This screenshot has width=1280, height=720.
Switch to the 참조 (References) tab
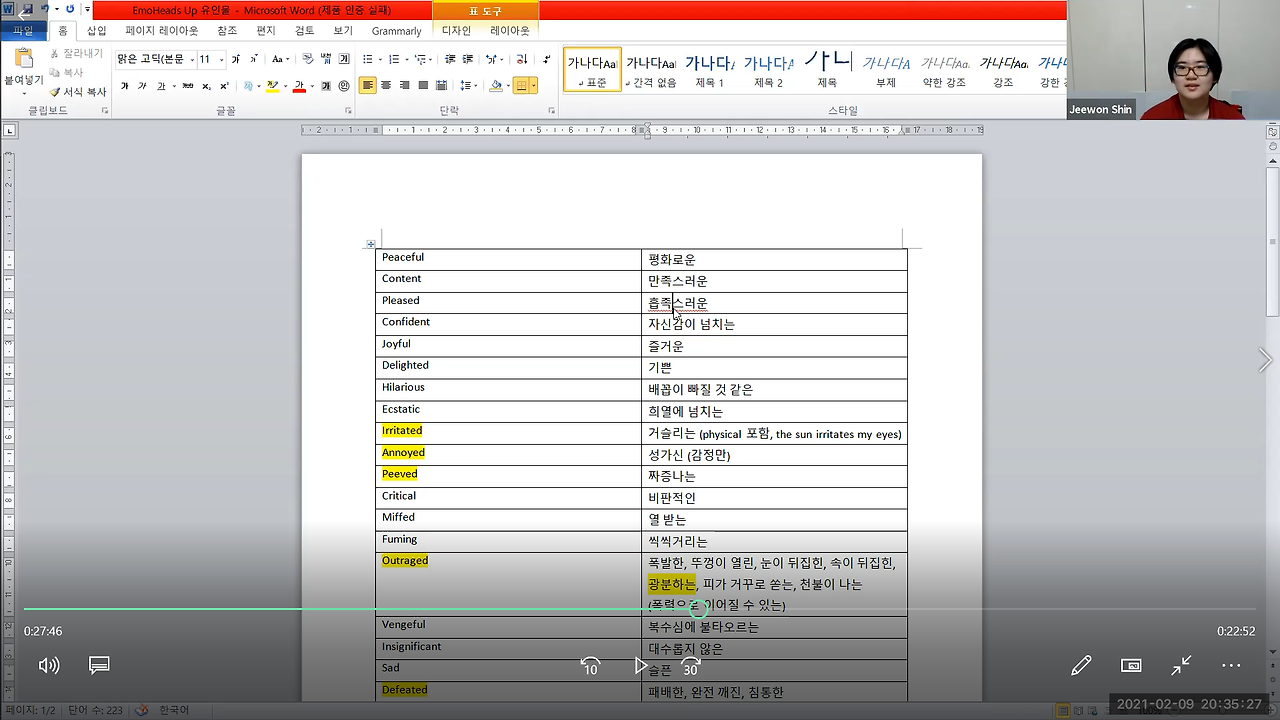(x=227, y=31)
